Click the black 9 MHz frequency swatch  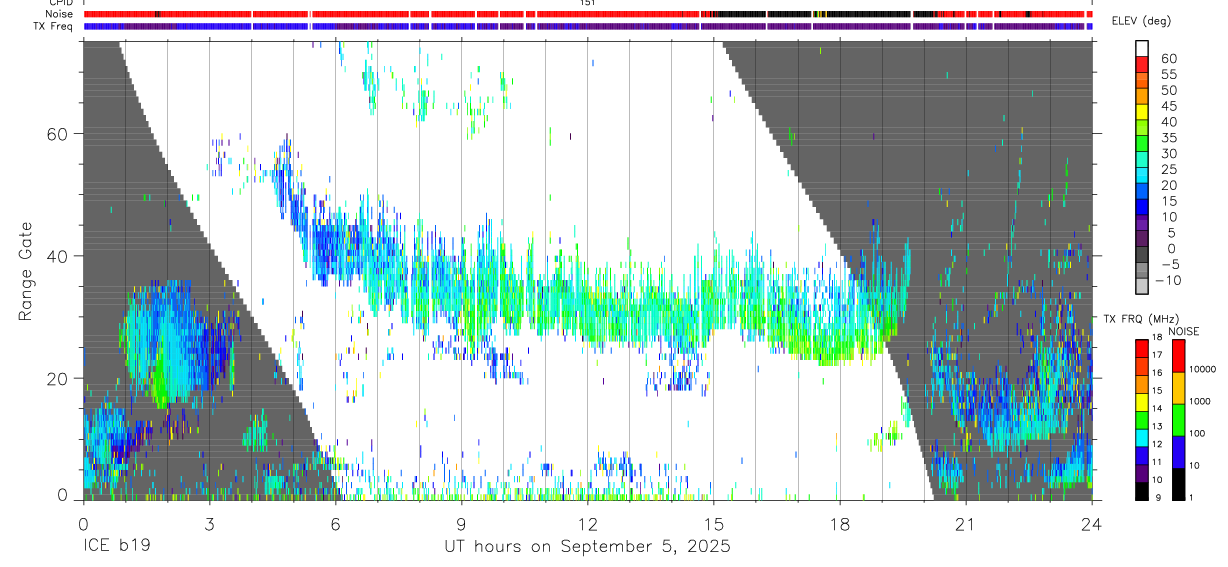pyautogui.click(x=1141, y=491)
